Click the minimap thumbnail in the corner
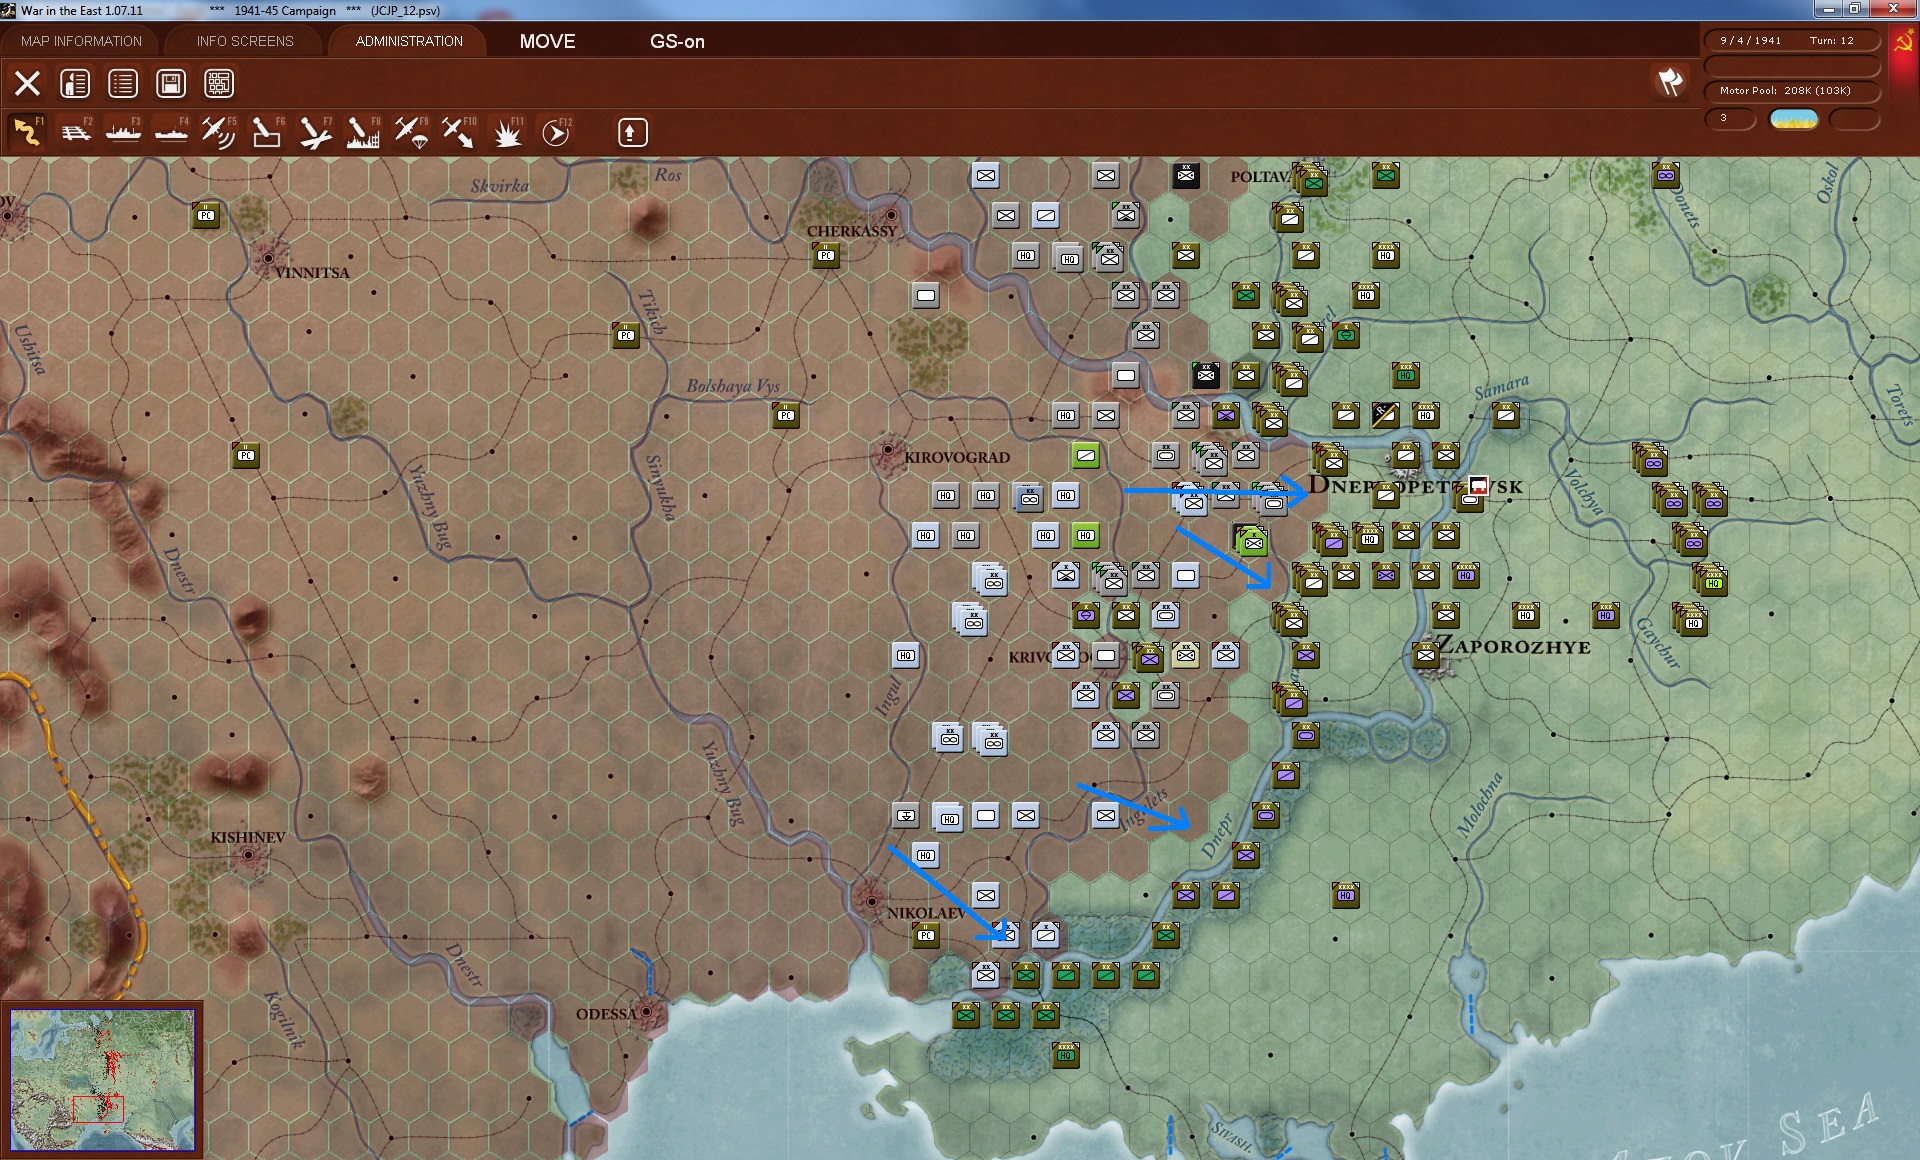This screenshot has width=1920, height=1160. pyautogui.click(x=102, y=1080)
